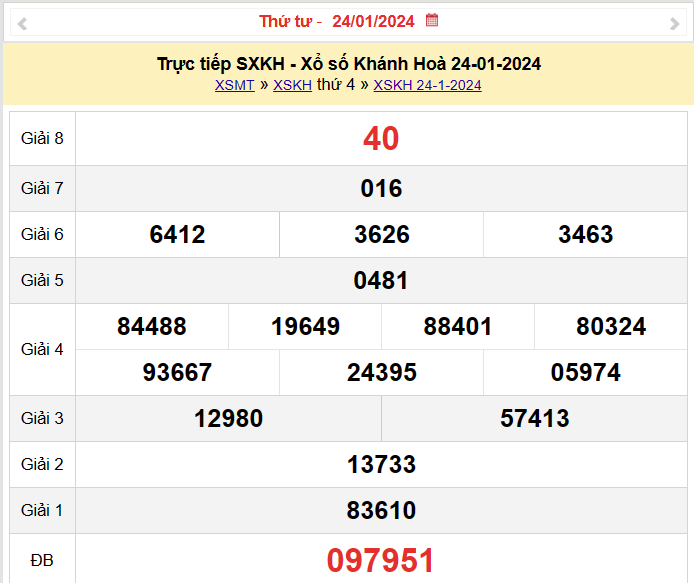Screen dimensions: 694x583
Task: Click the Giải 5 row label
Action: tap(42, 280)
